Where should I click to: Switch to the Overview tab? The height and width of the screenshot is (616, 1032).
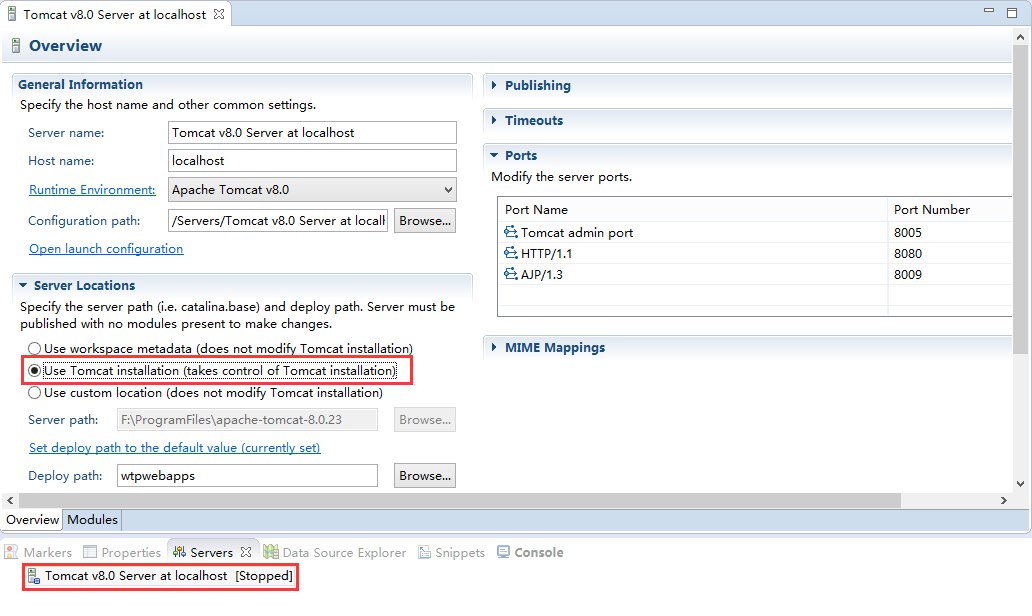point(32,519)
